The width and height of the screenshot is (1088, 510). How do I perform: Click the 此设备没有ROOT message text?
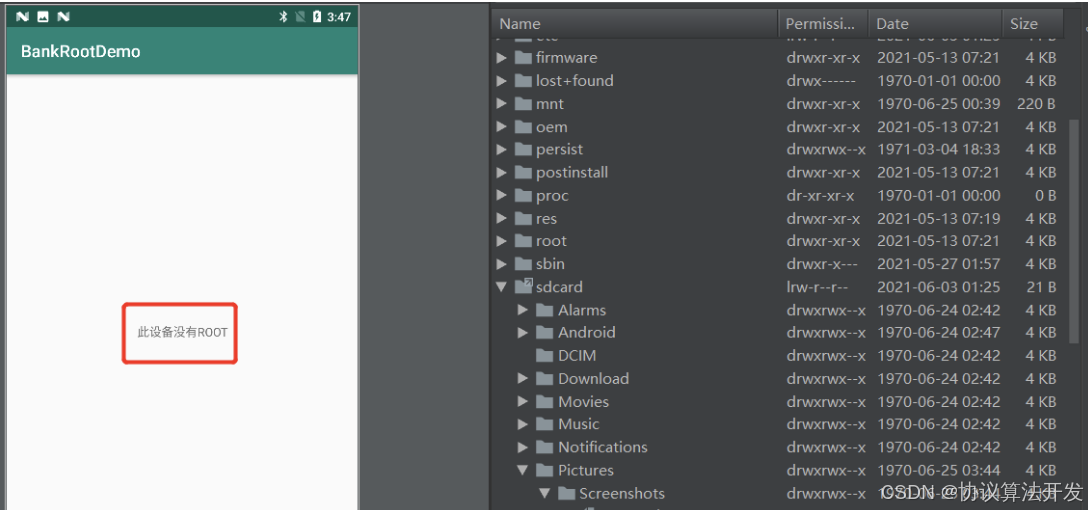(x=182, y=332)
